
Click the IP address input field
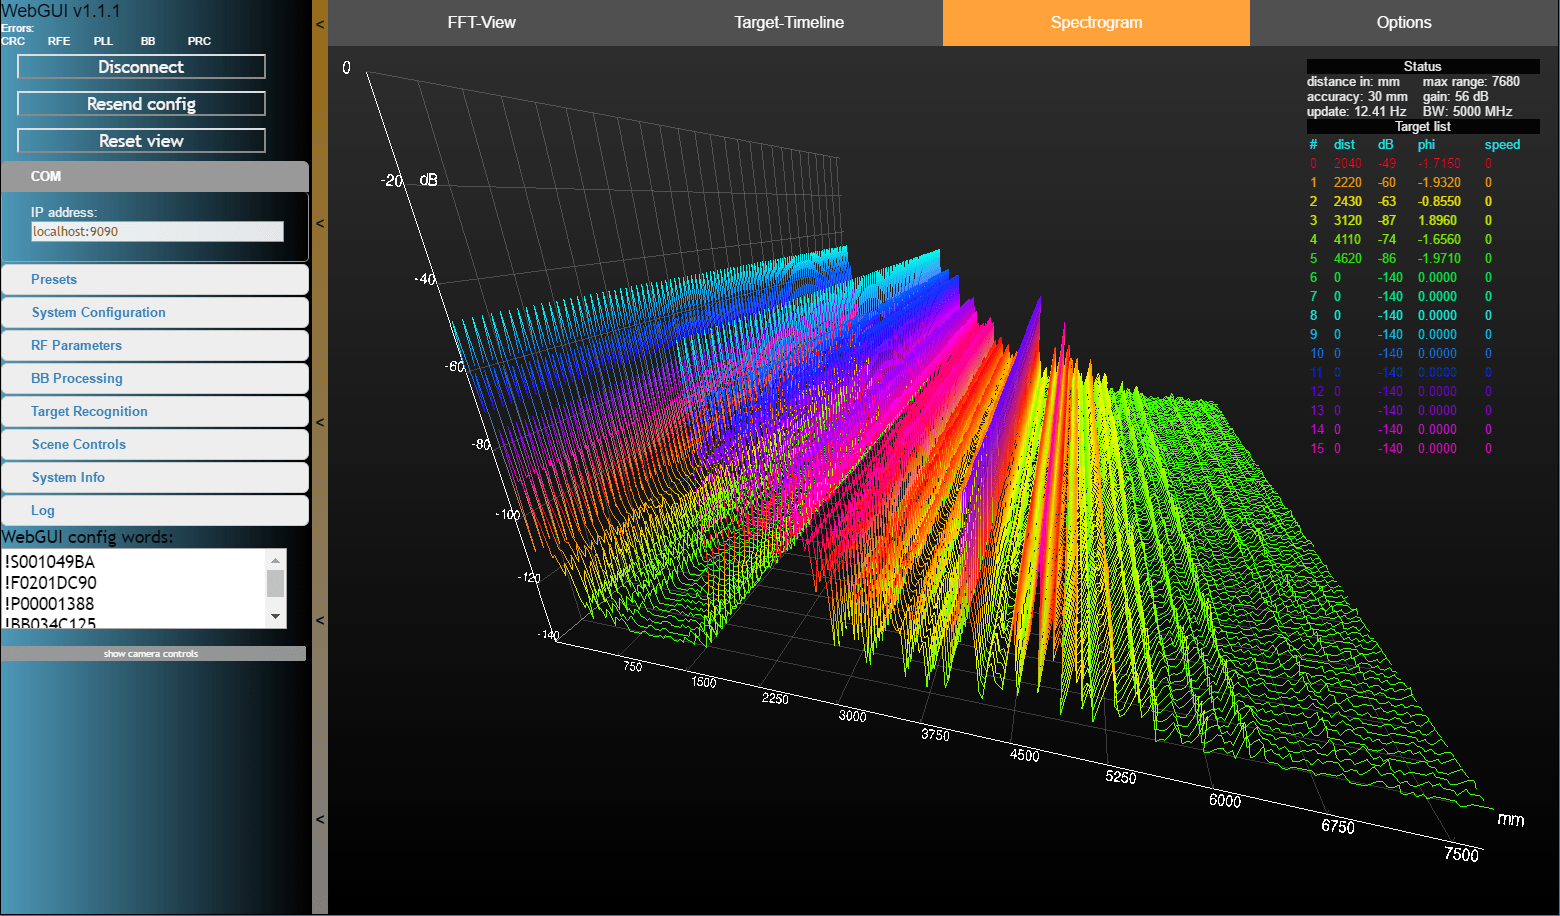(x=157, y=231)
